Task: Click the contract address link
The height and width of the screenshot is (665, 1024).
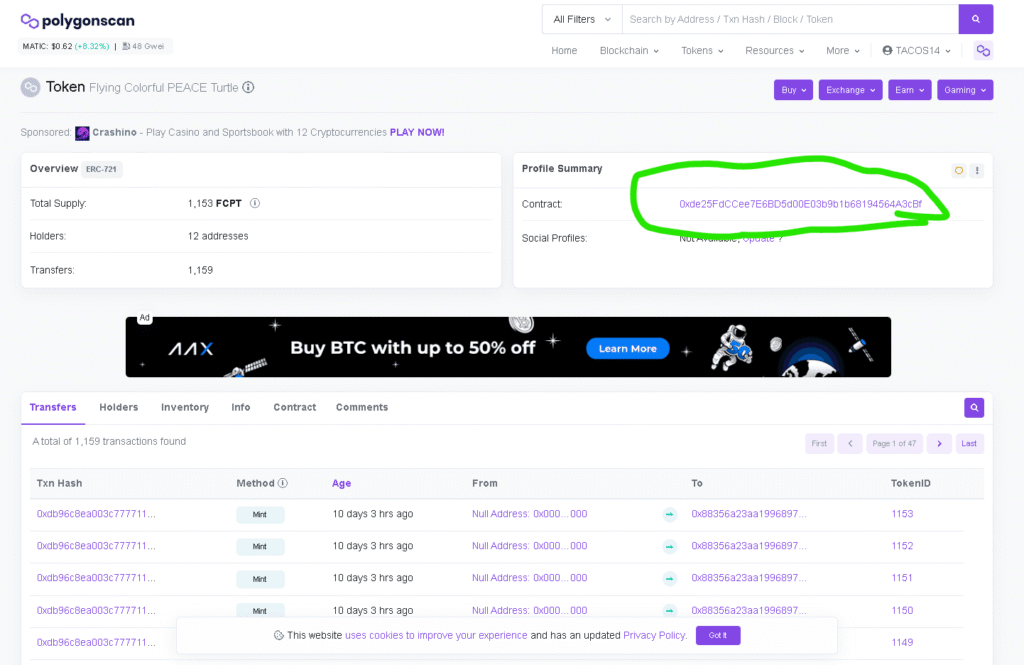Action: 800,204
